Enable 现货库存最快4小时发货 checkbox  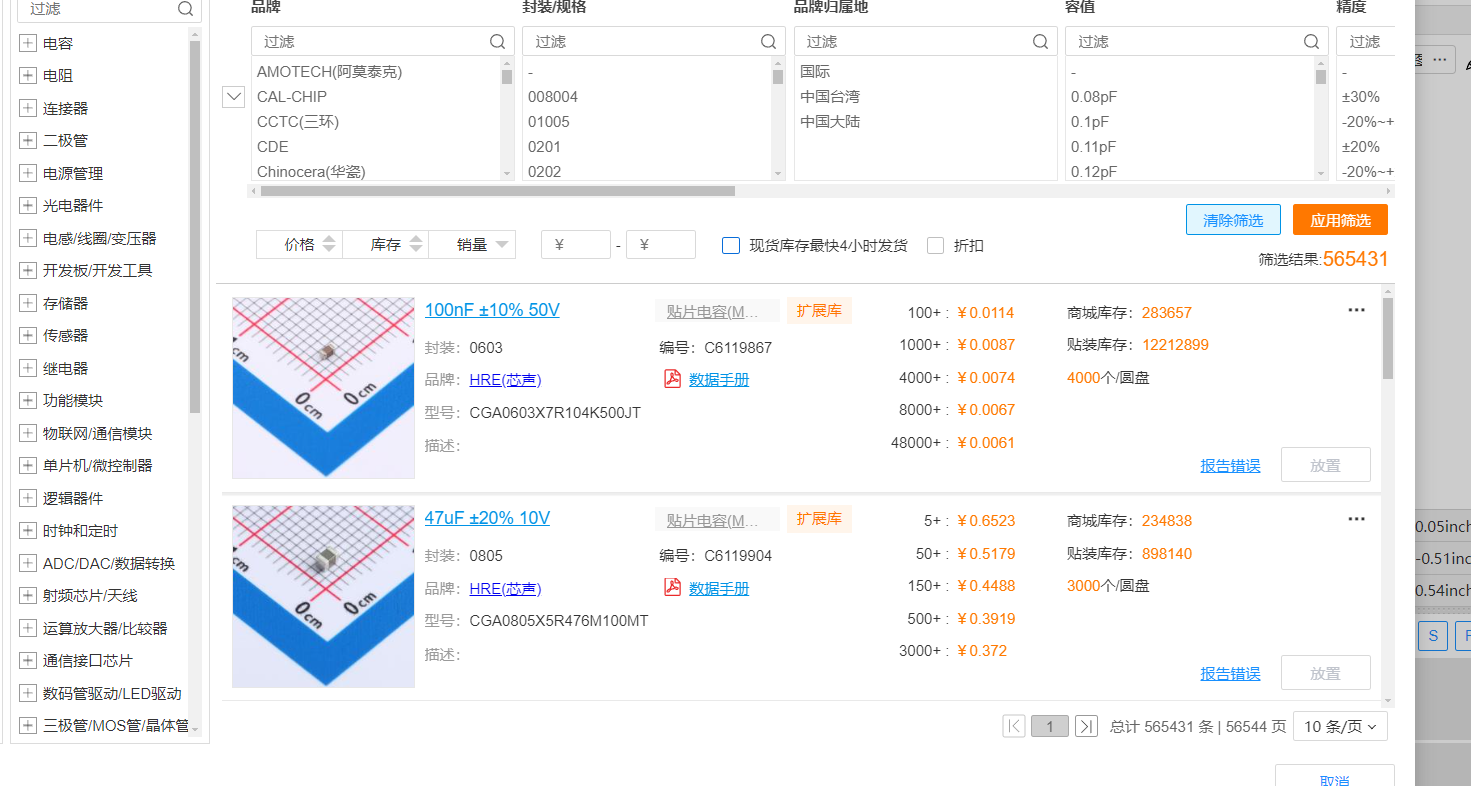coord(731,245)
